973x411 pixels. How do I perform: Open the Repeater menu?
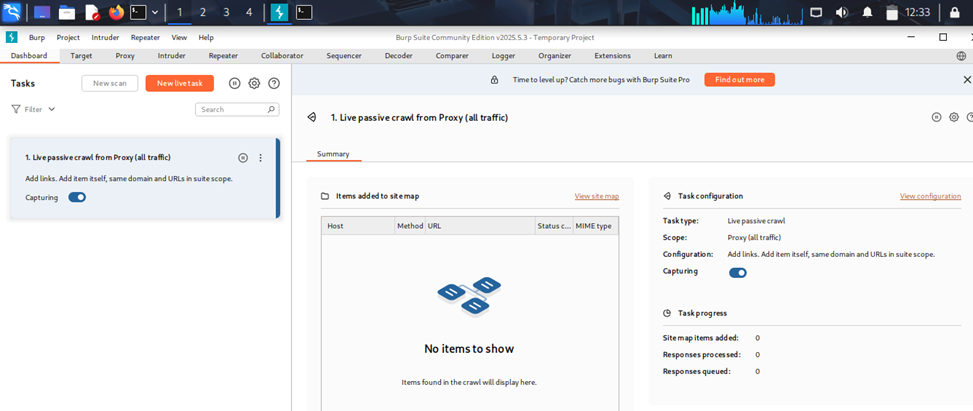click(145, 37)
